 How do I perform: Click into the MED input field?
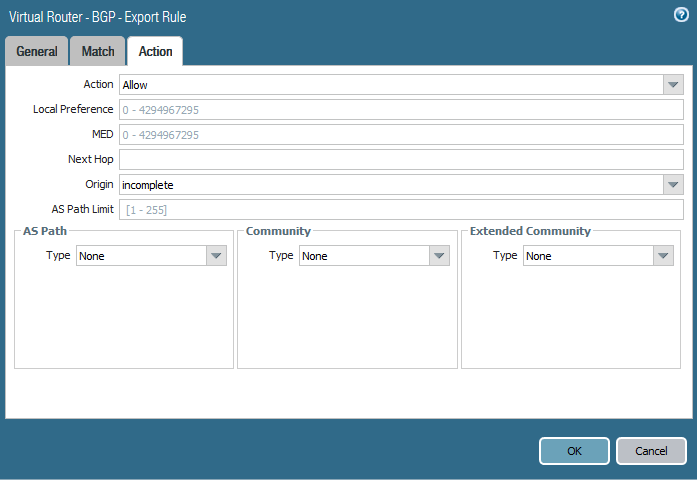(x=400, y=135)
